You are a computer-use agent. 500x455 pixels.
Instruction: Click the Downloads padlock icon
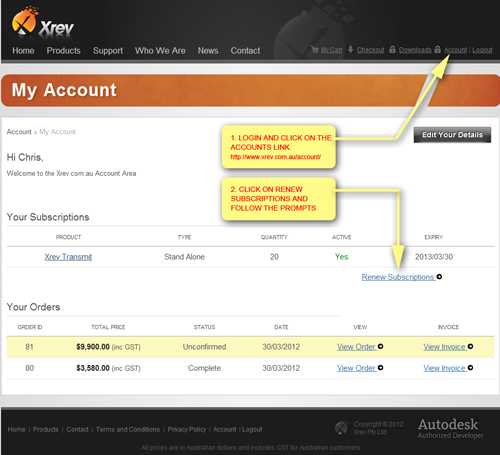(x=392, y=50)
